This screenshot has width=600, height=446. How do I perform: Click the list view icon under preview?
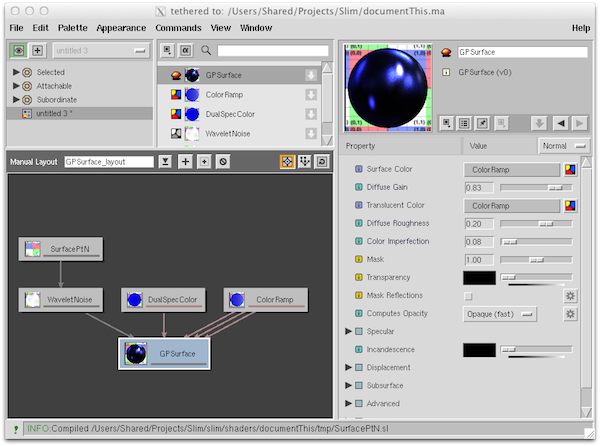point(465,123)
